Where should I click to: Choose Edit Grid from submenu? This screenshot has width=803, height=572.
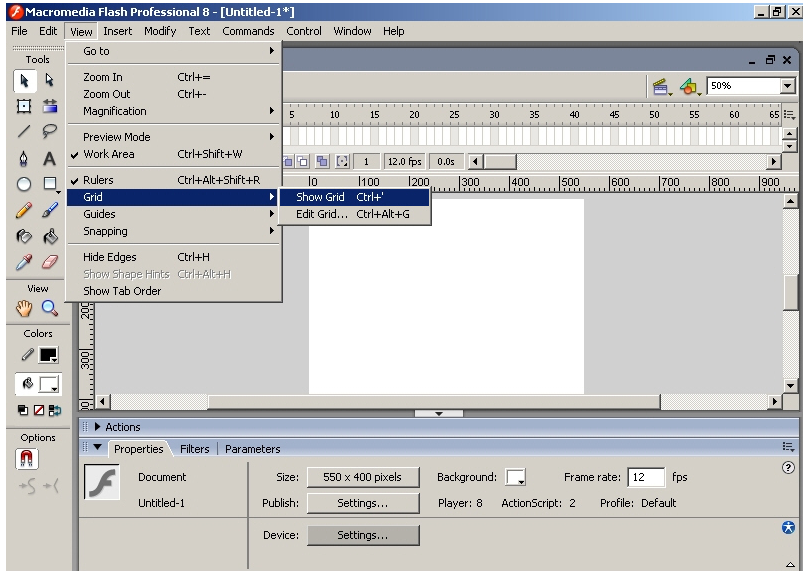(x=354, y=214)
